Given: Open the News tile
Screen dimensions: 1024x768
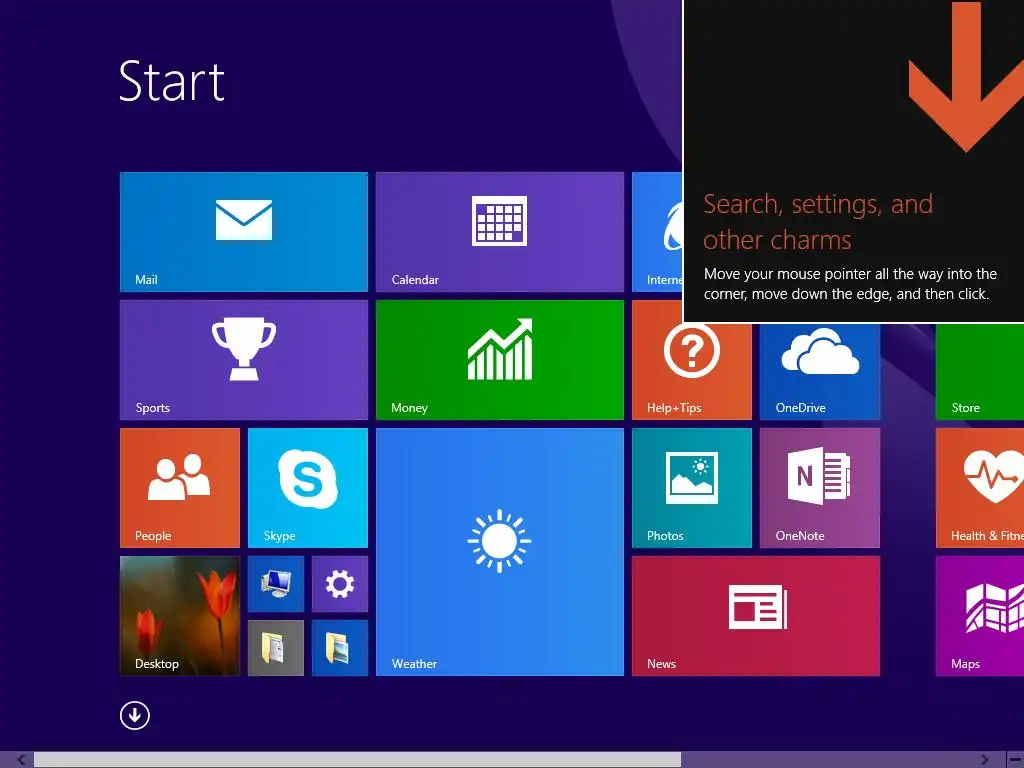Looking at the screenshot, I should pos(756,616).
